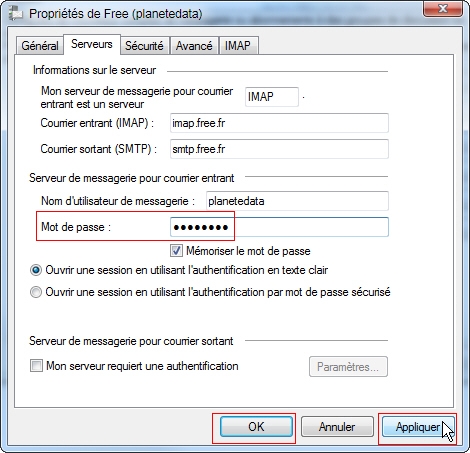Open the Paramètres... button

(x=348, y=367)
